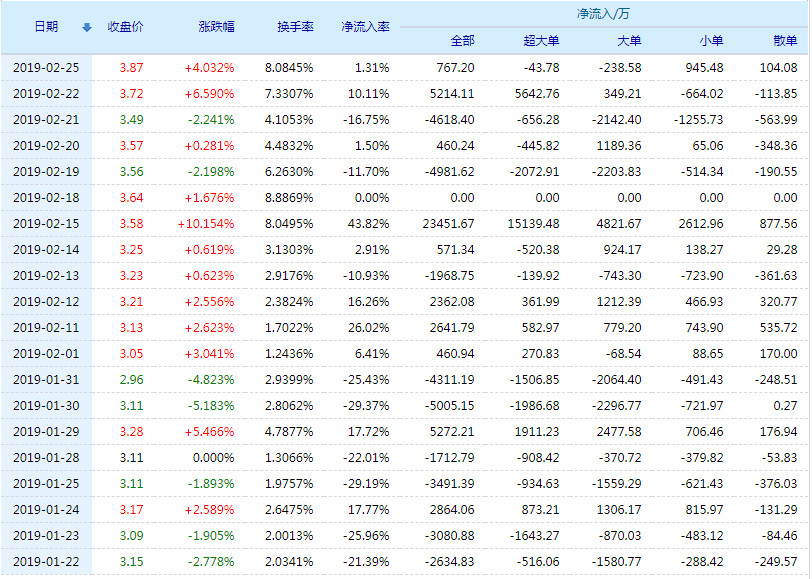The width and height of the screenshot is (812, 579).
Task: Click the extra-large order value 15139.48
Action: coord(533,224)
